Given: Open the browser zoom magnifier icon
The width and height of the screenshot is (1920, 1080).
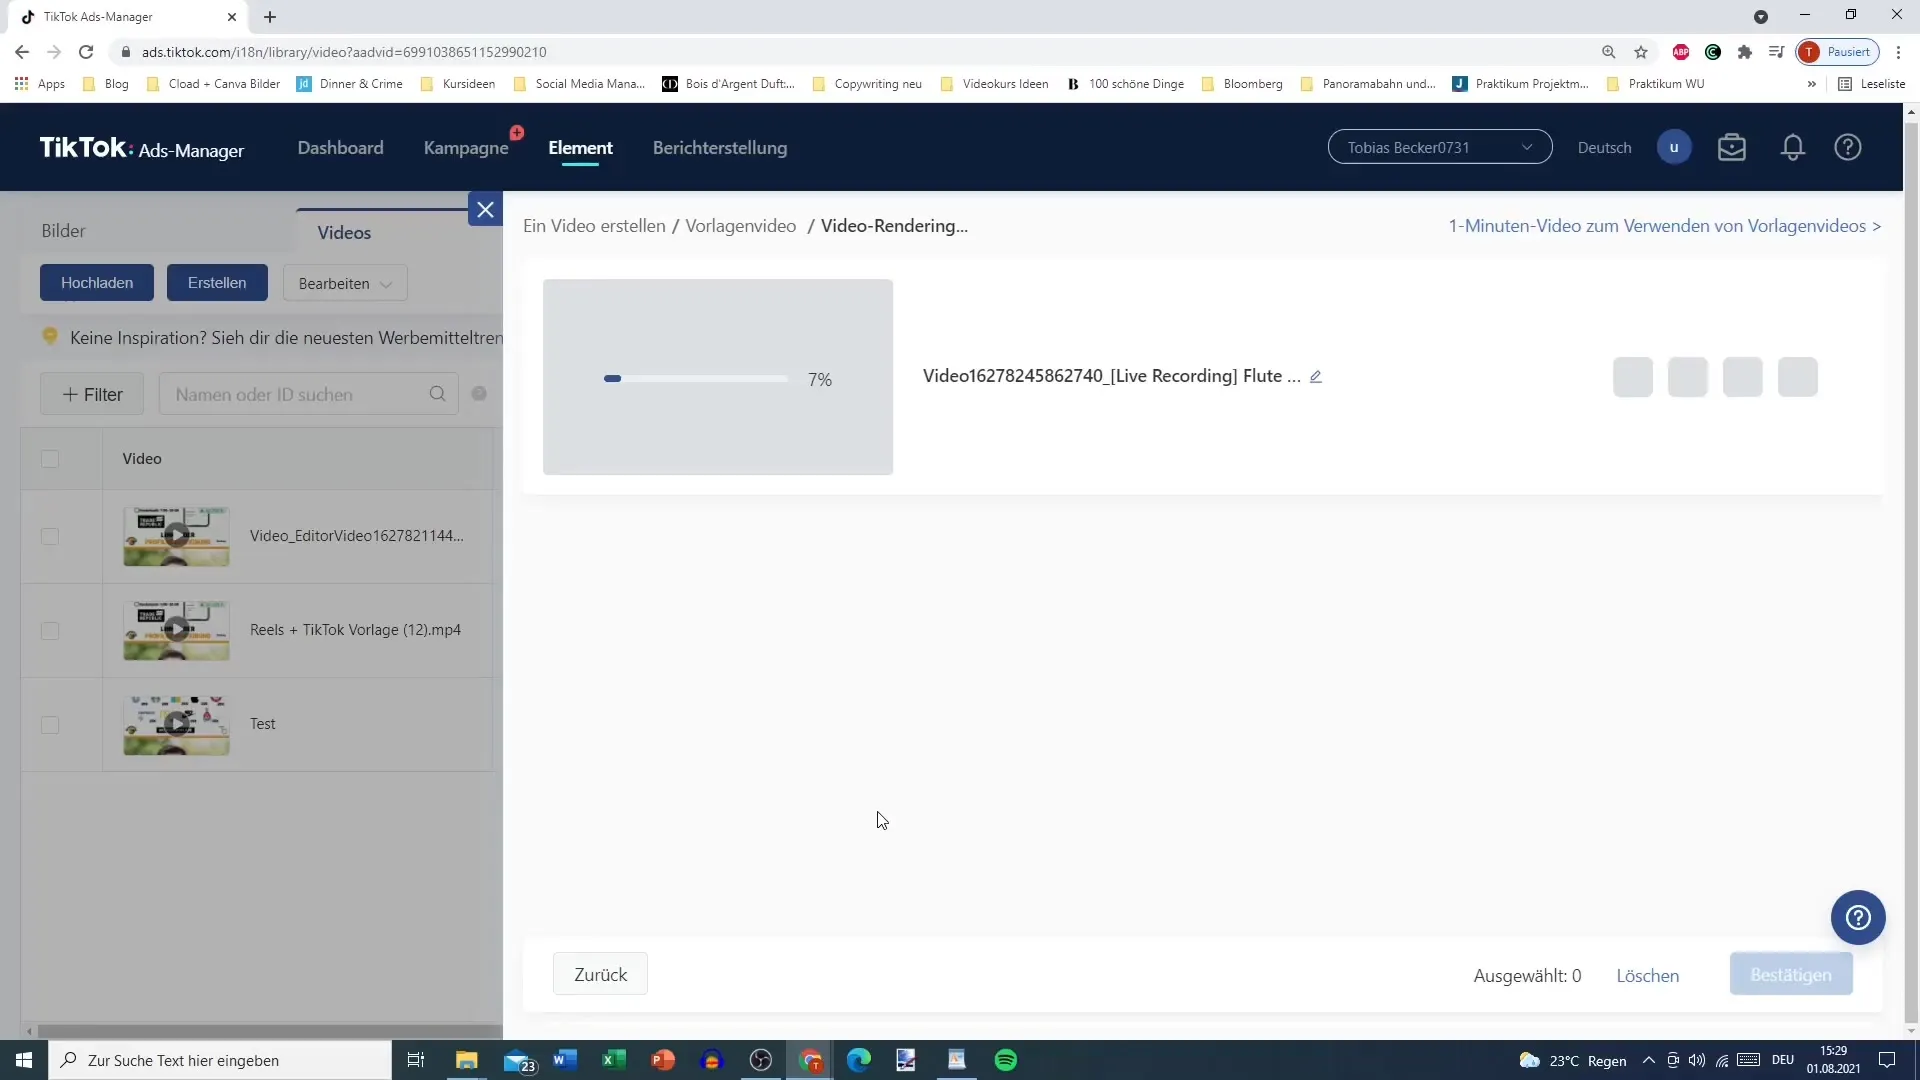Looking at the screenshot, I should [x=1609, y=52].
